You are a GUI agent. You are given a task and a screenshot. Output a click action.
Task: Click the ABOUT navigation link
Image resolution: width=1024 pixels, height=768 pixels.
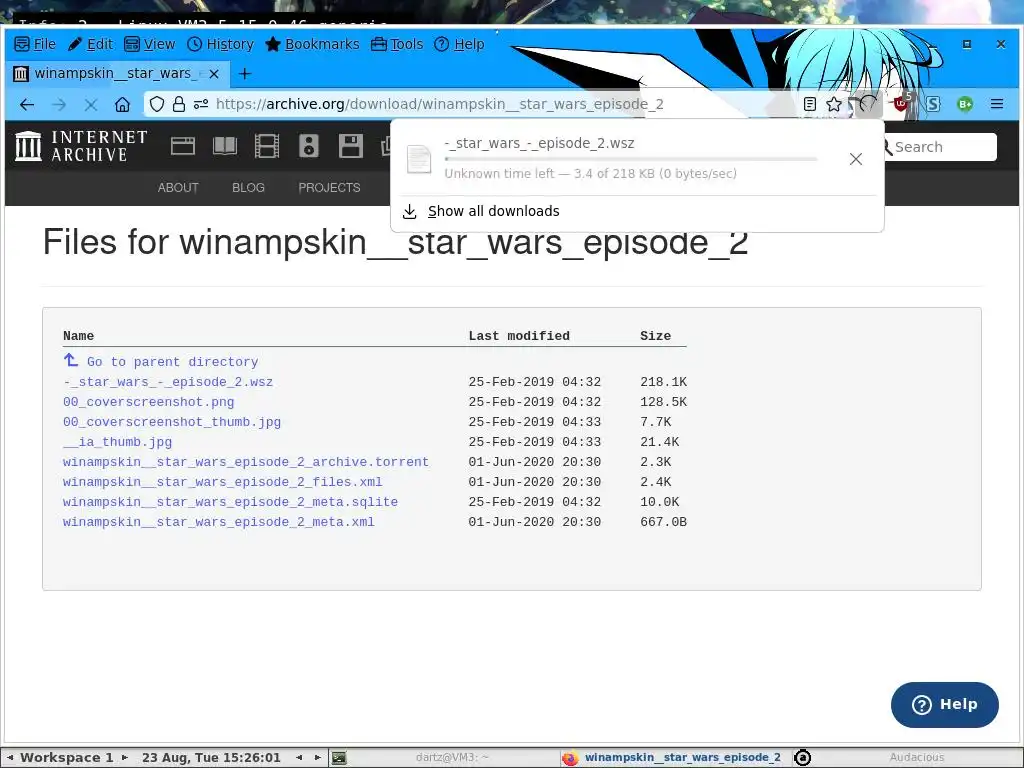178,187
